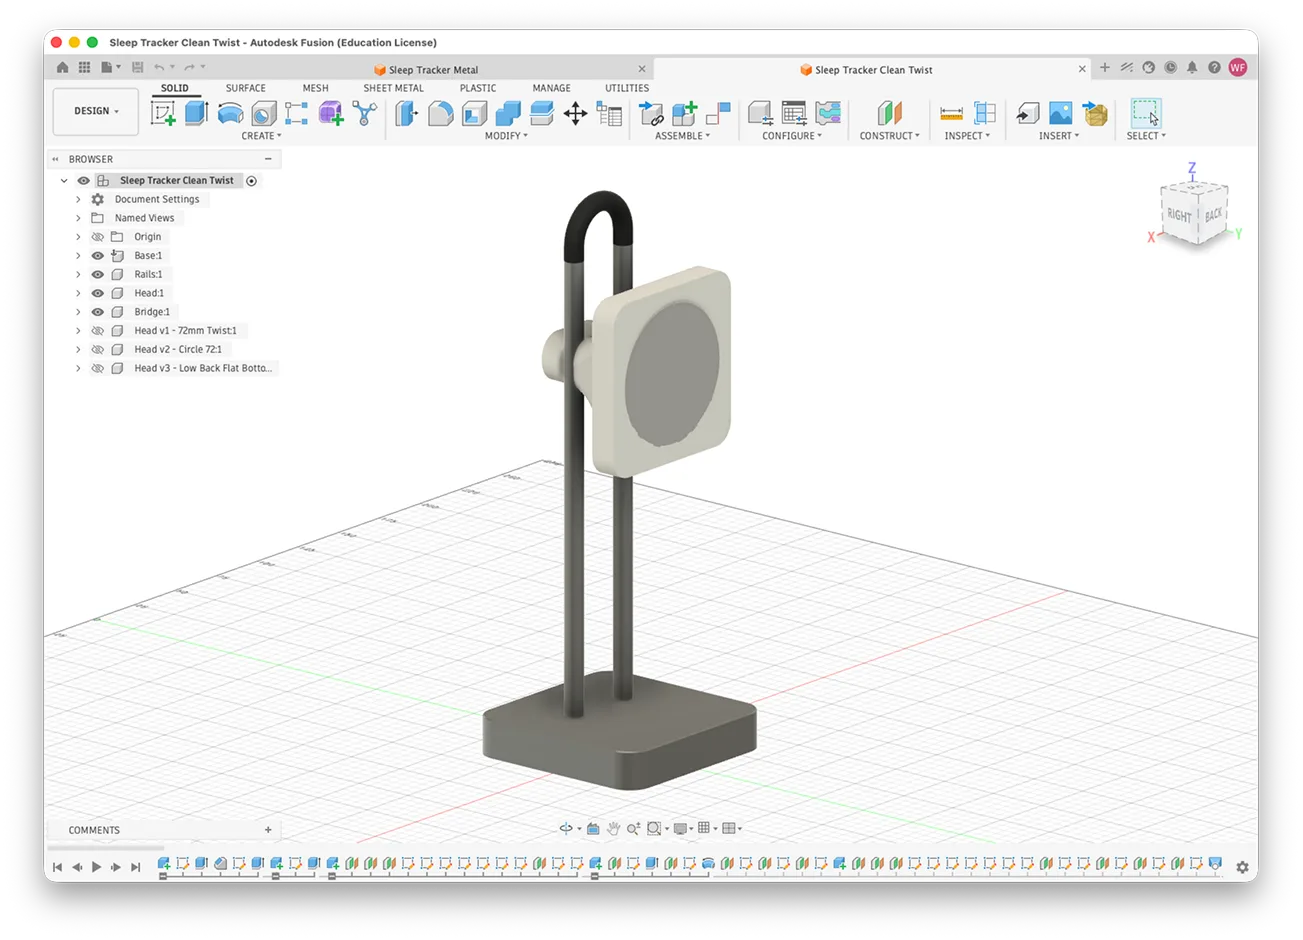Choose the Insert Canvas image icon
The image size is (1303, 940).
pos(1061,113)
